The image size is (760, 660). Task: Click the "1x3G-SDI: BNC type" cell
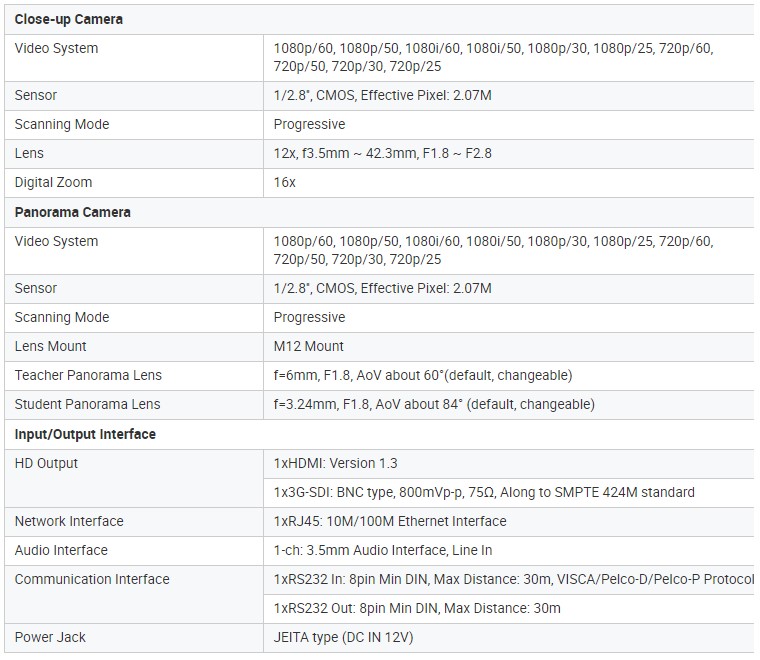pyautogui.click(x=508, y=492)
